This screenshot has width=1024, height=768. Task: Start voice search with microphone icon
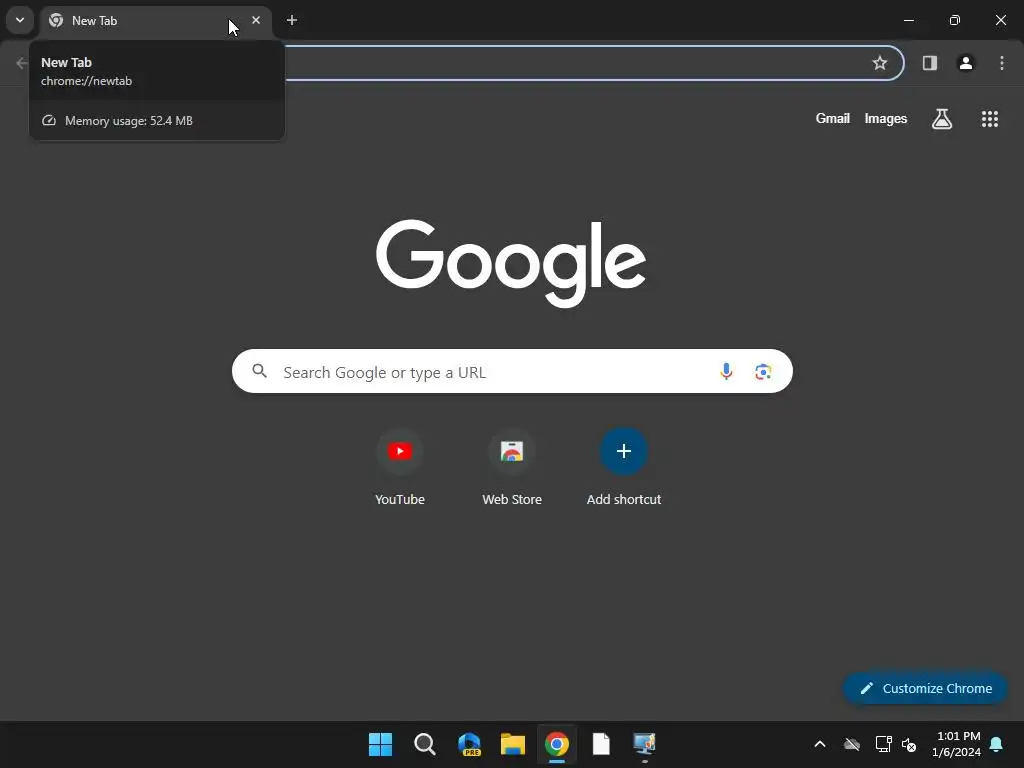point(726,372)
